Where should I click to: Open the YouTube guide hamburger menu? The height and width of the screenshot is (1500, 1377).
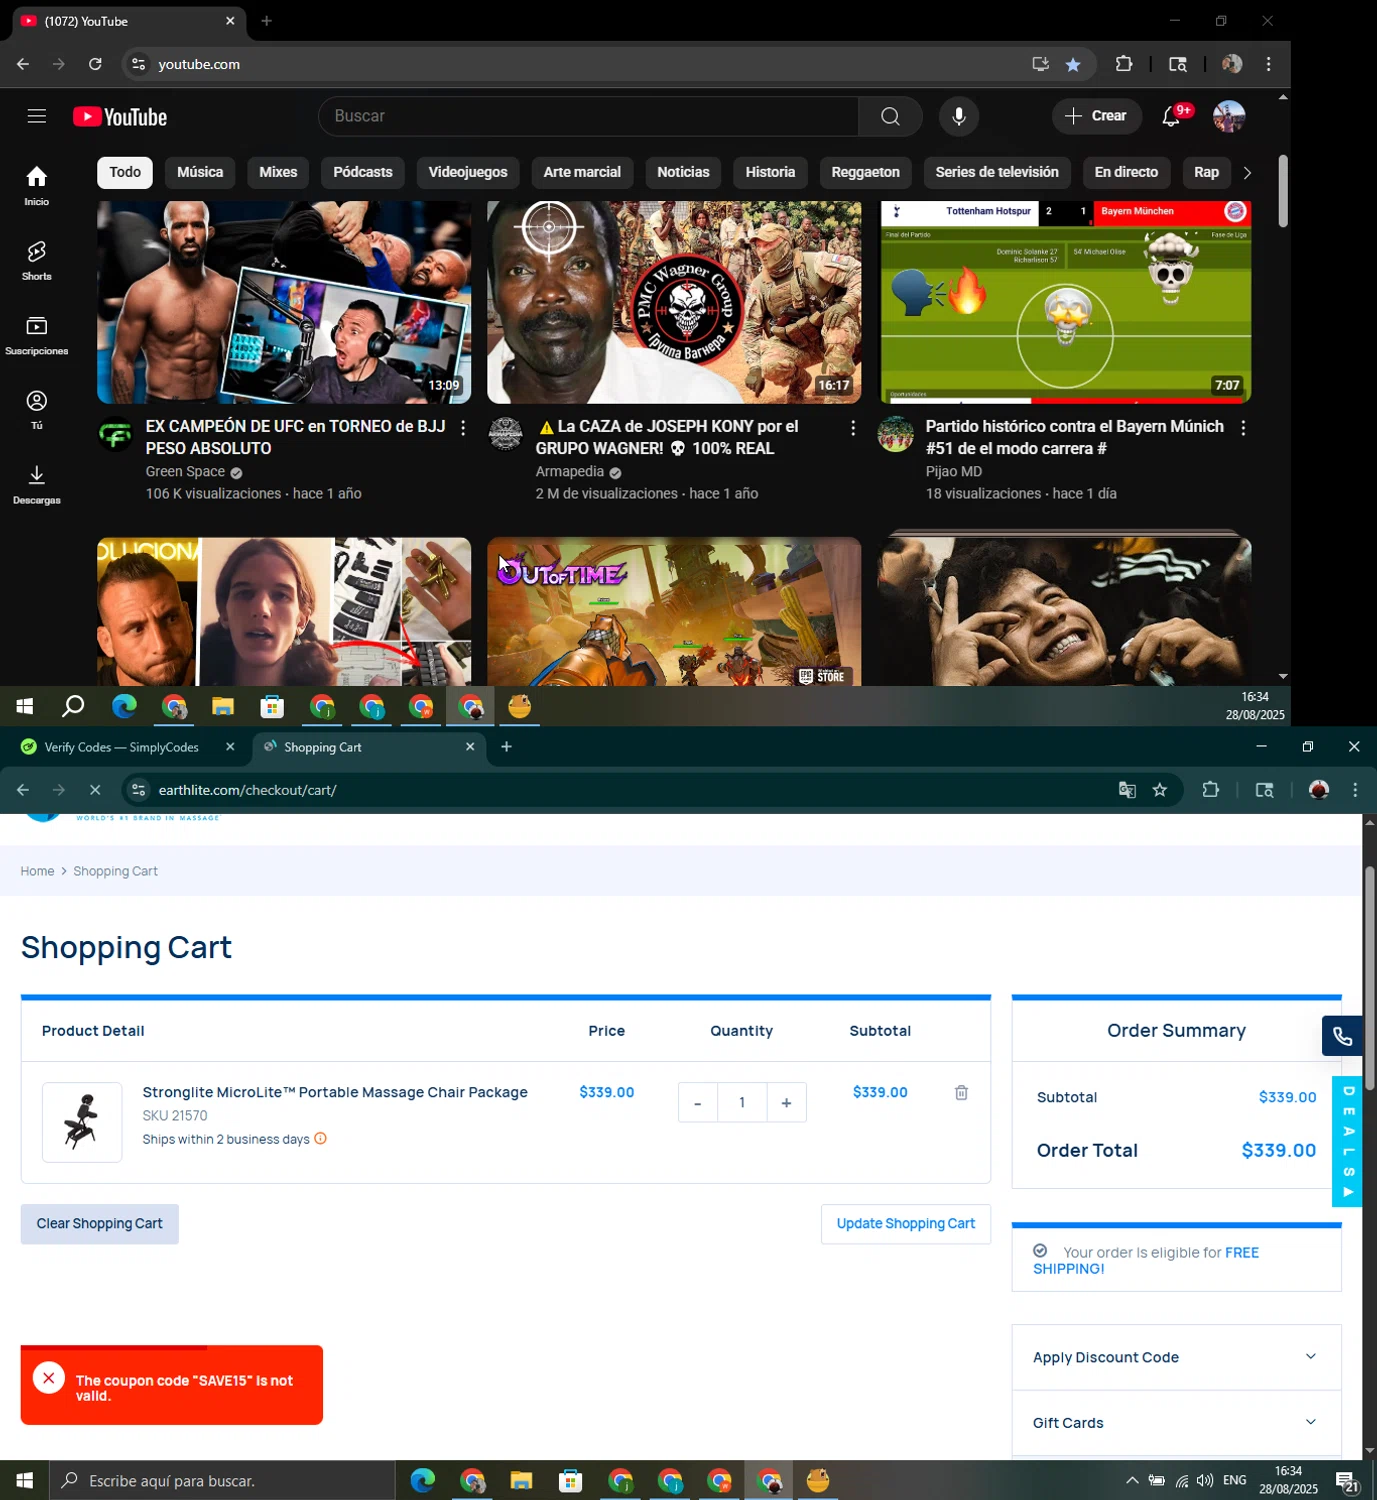[x=37, y=116]
